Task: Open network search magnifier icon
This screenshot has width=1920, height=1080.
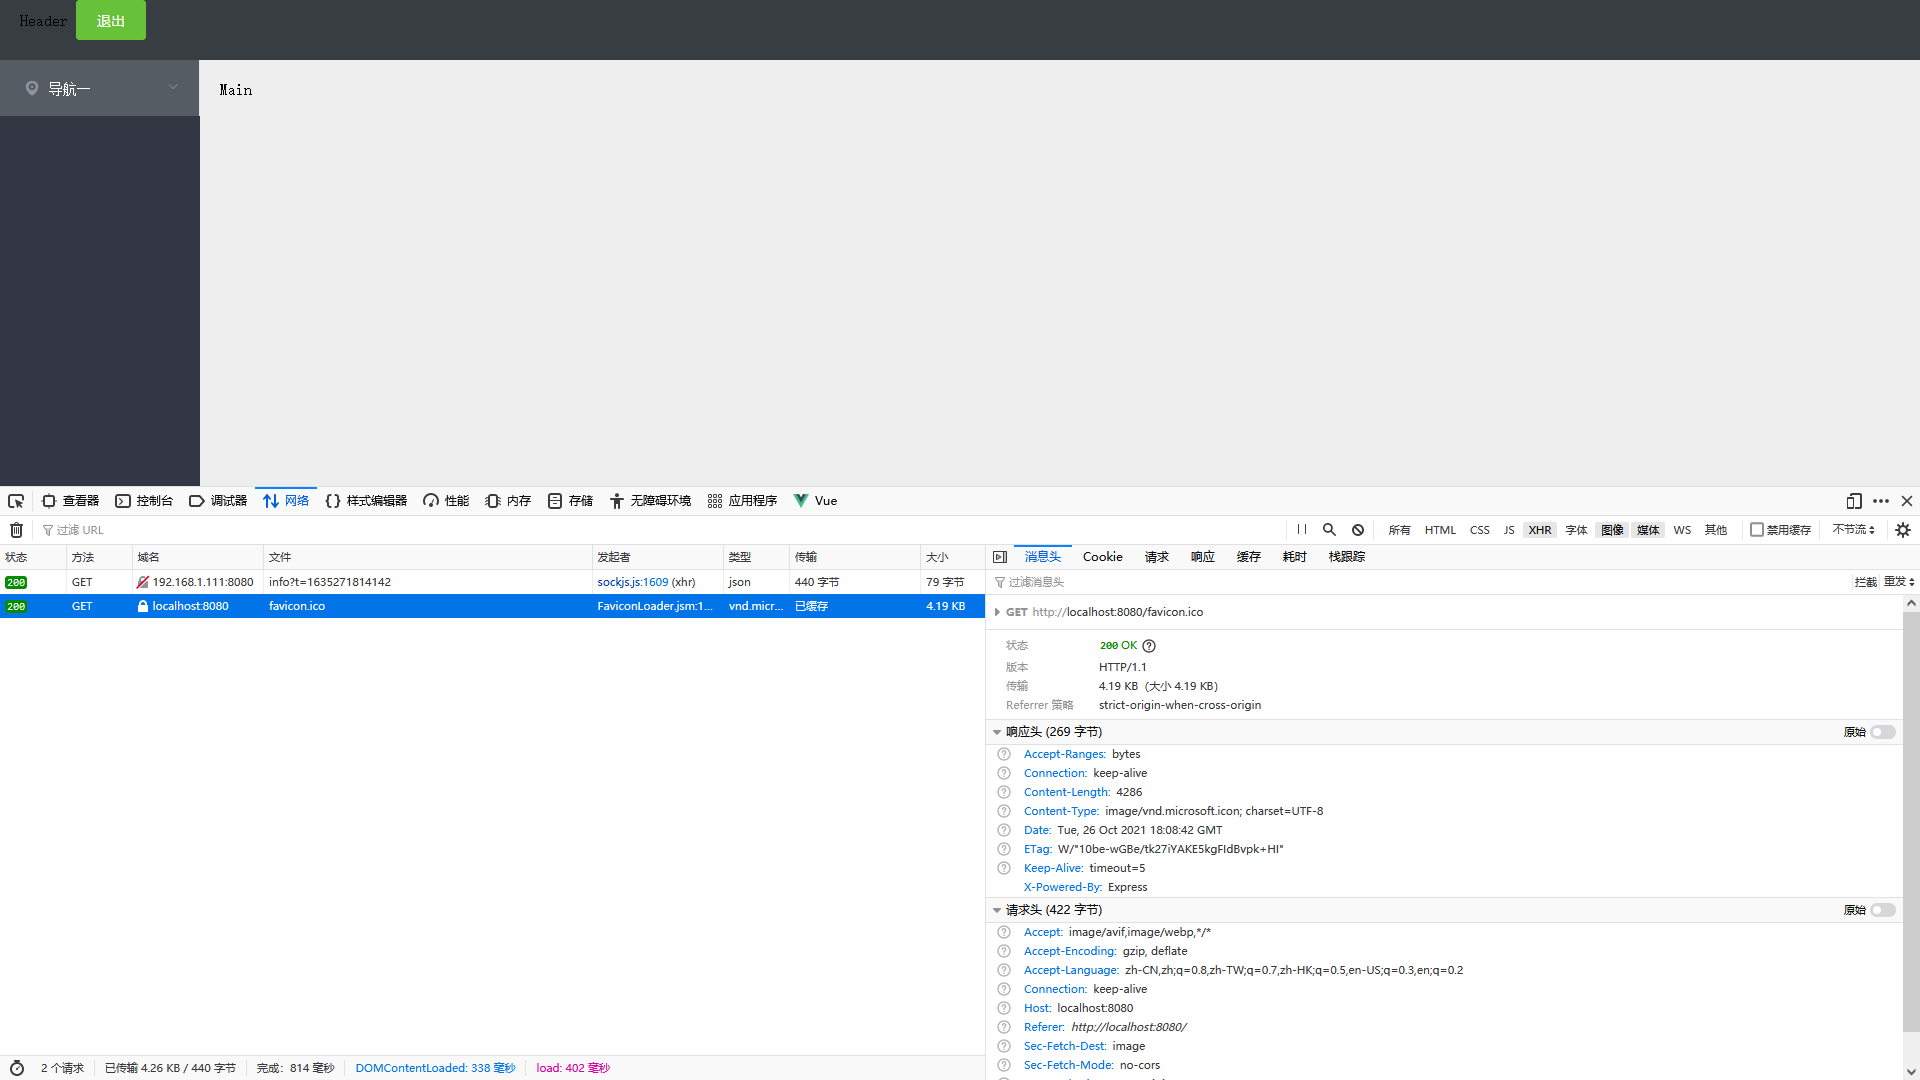Action: pyautogui.click(x=1329, y=530)
